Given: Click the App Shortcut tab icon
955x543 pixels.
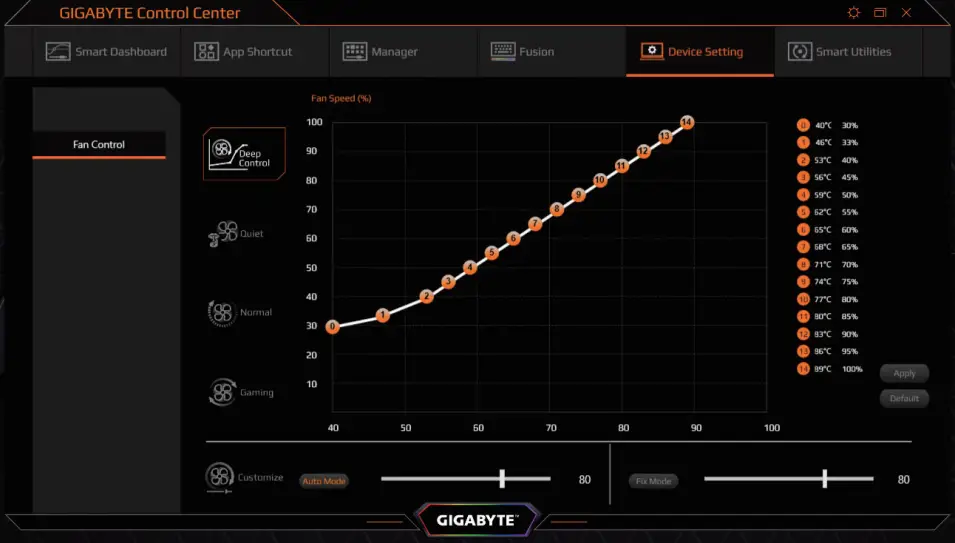Looking at the screenshot, I should coord(206,52).
